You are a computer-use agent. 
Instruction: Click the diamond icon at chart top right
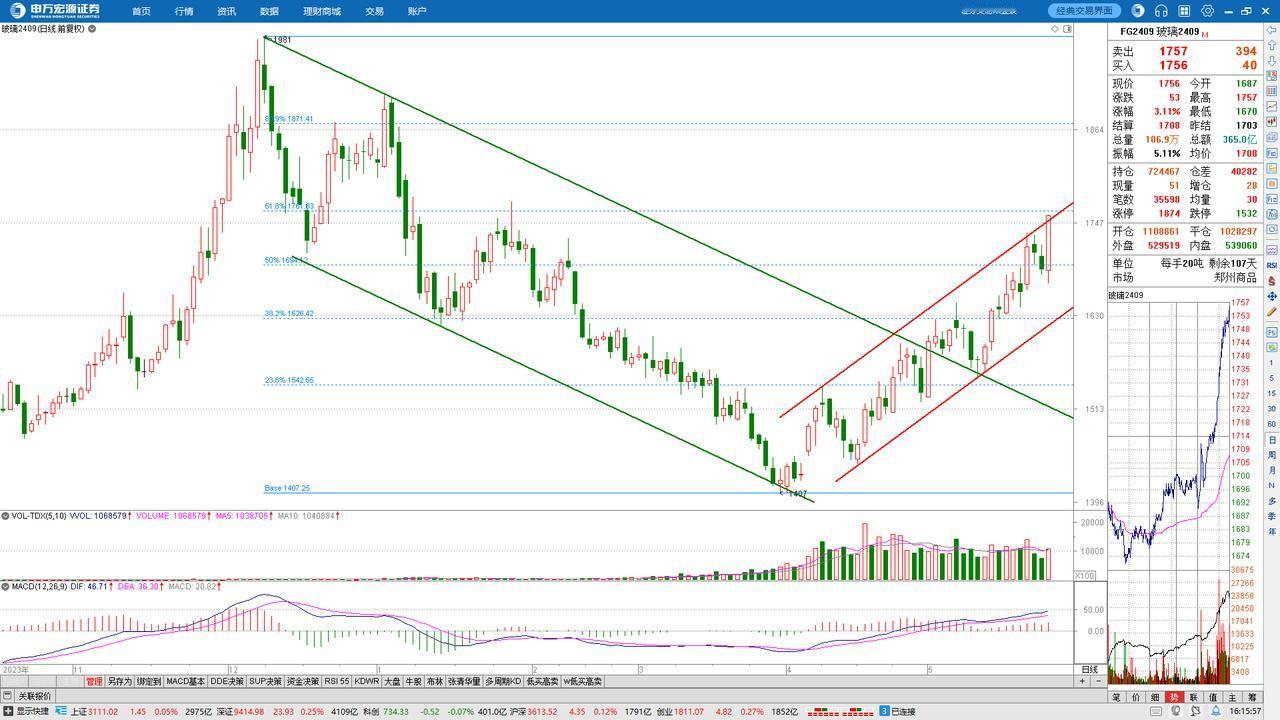tap(1055, 29)
